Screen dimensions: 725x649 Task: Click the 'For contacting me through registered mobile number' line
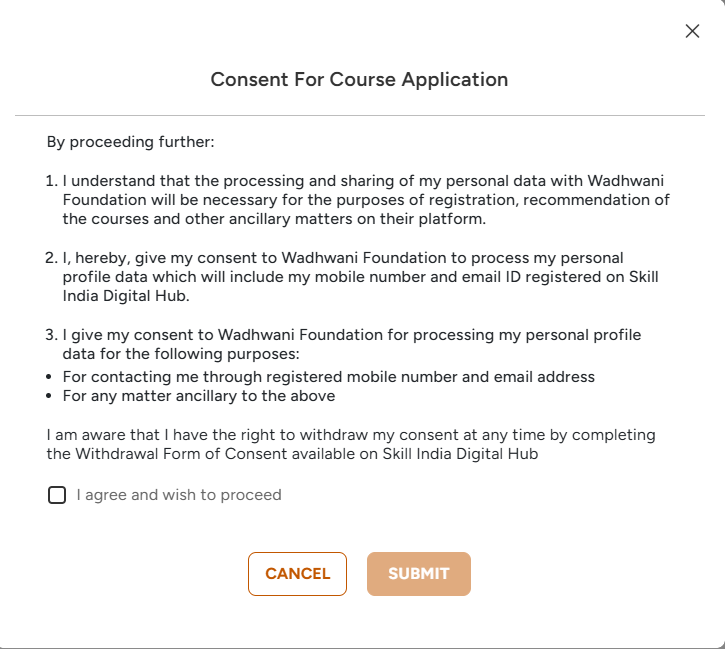tap(328, 377)
